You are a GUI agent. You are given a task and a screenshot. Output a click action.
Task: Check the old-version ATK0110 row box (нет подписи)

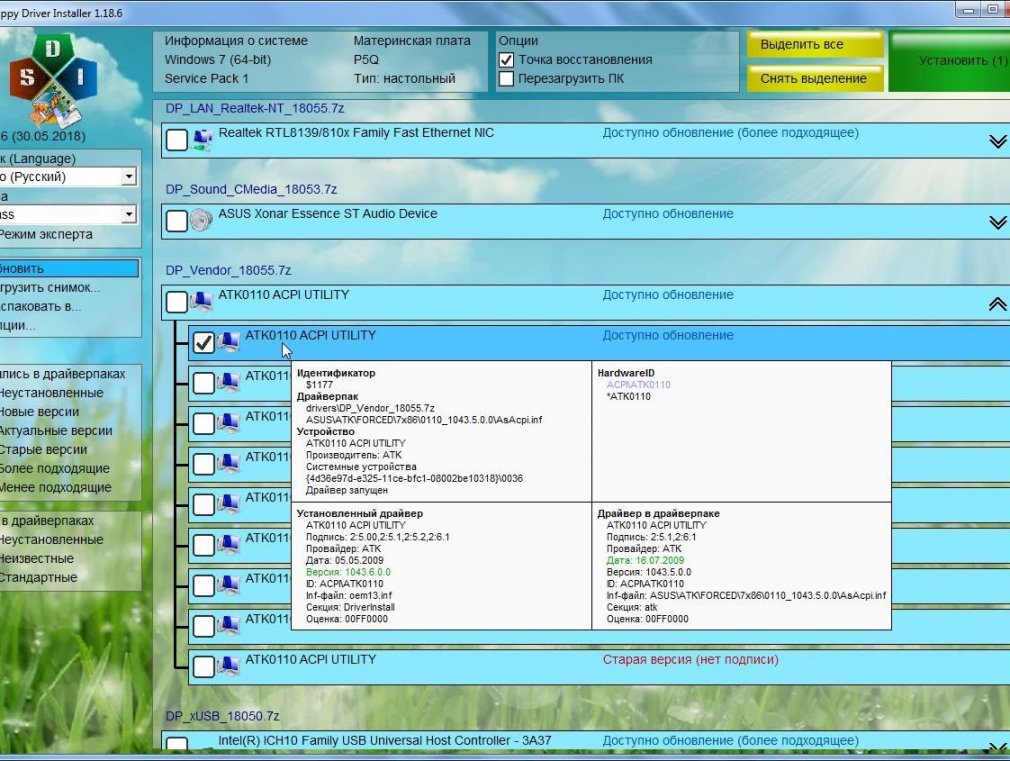[204, 666]
